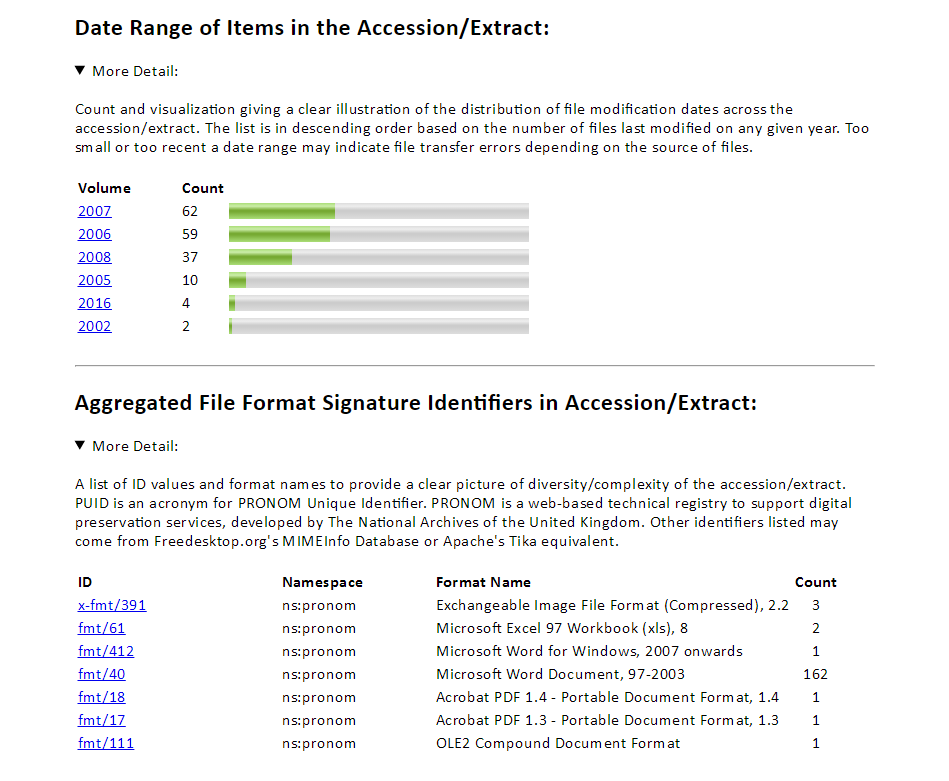The height and width of the screenshot is (781, 949).
Task: Open the 2016 volume link
Action: pos(94,303)
